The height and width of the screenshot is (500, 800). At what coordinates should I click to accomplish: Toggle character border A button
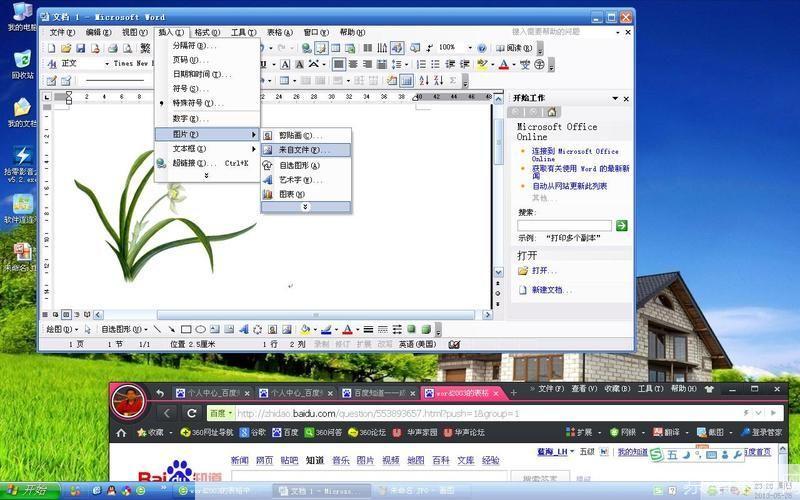pyautogui.click(x=285, y=64)
